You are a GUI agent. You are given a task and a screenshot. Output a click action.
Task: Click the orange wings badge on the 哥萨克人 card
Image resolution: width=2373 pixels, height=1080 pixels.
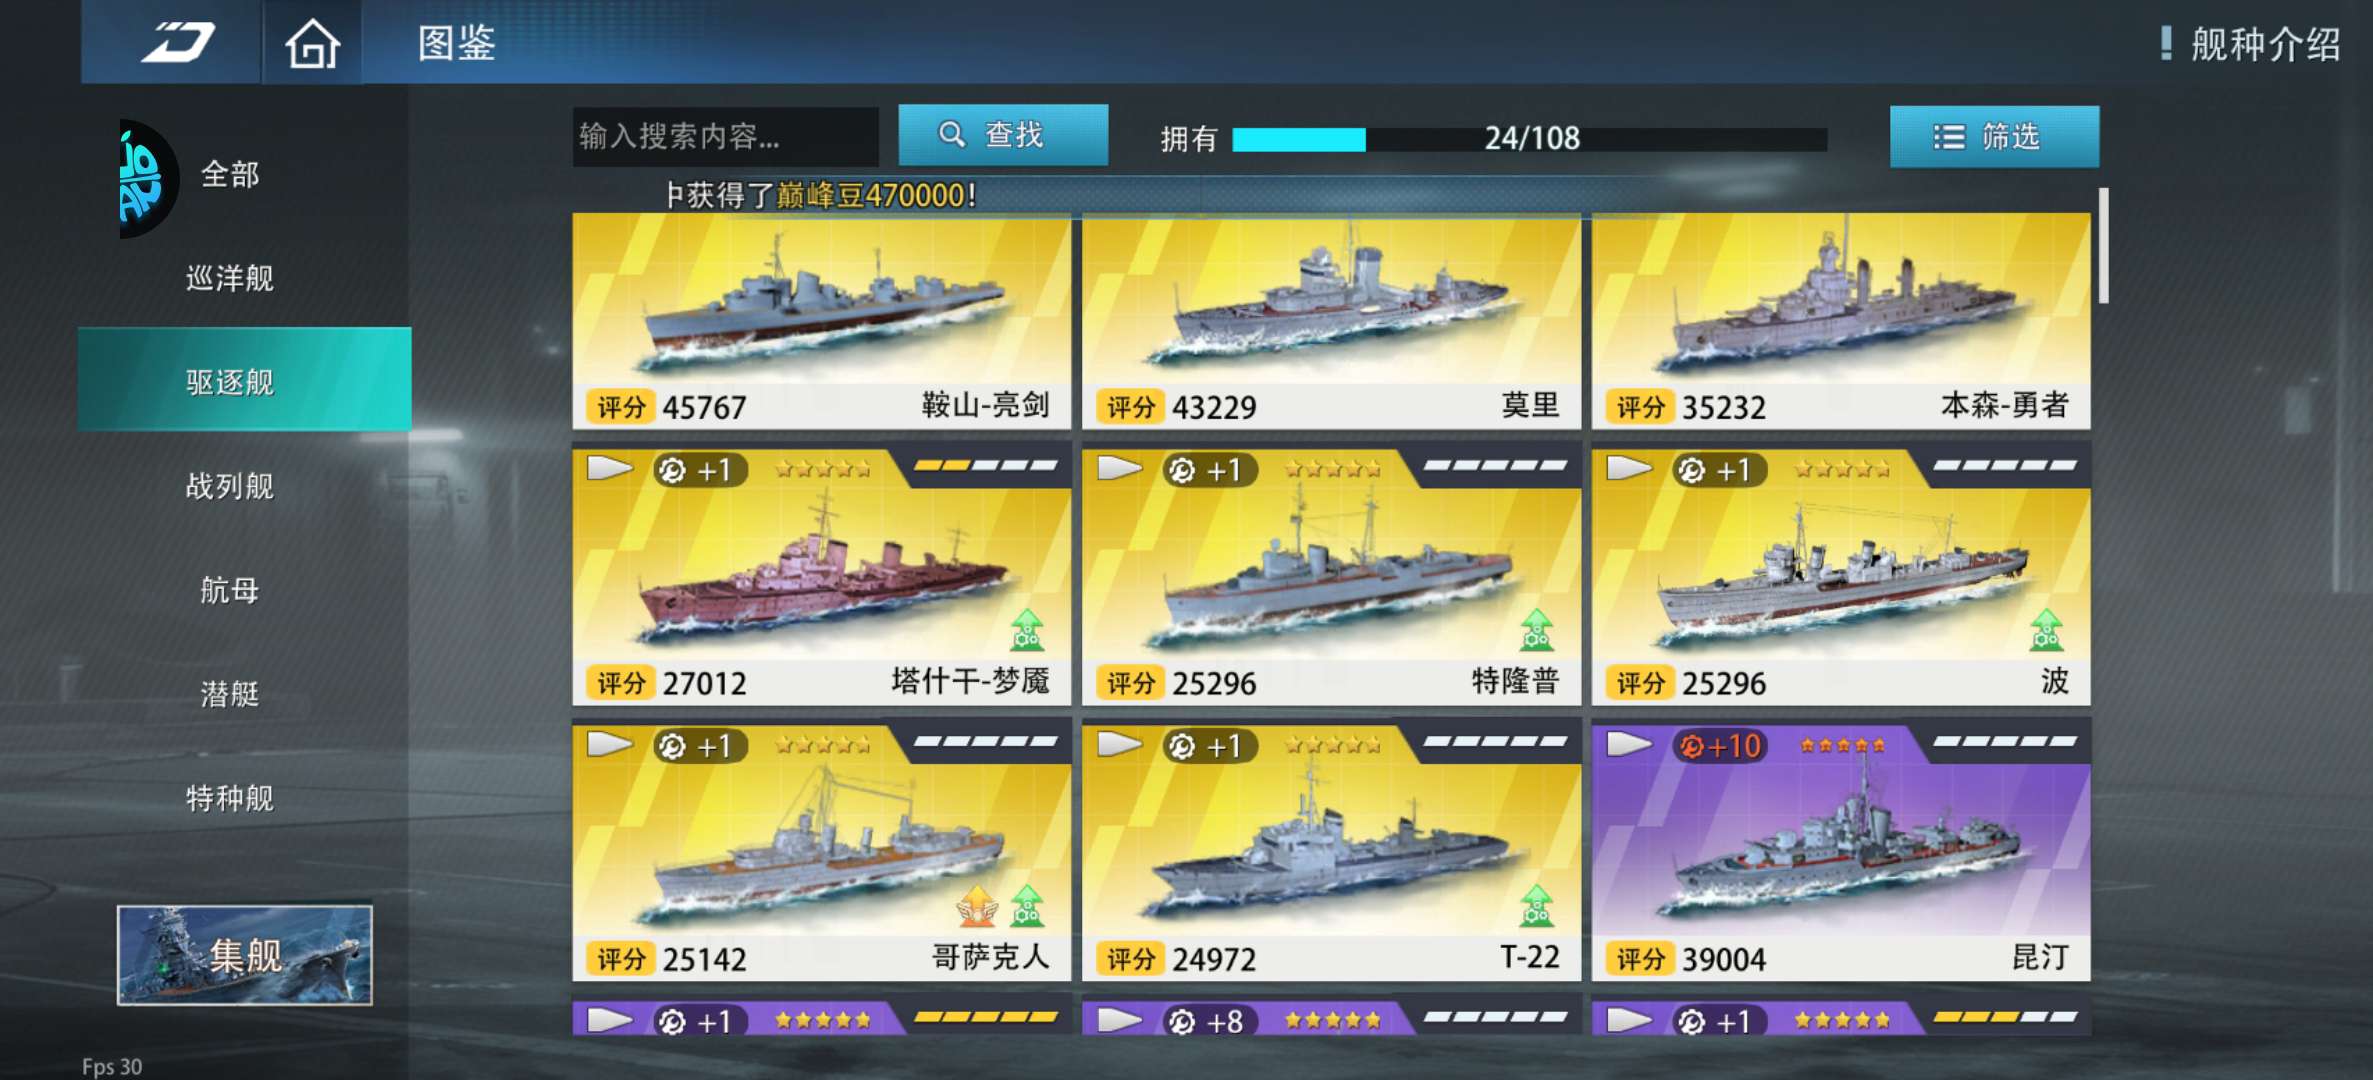pos(977,905)
